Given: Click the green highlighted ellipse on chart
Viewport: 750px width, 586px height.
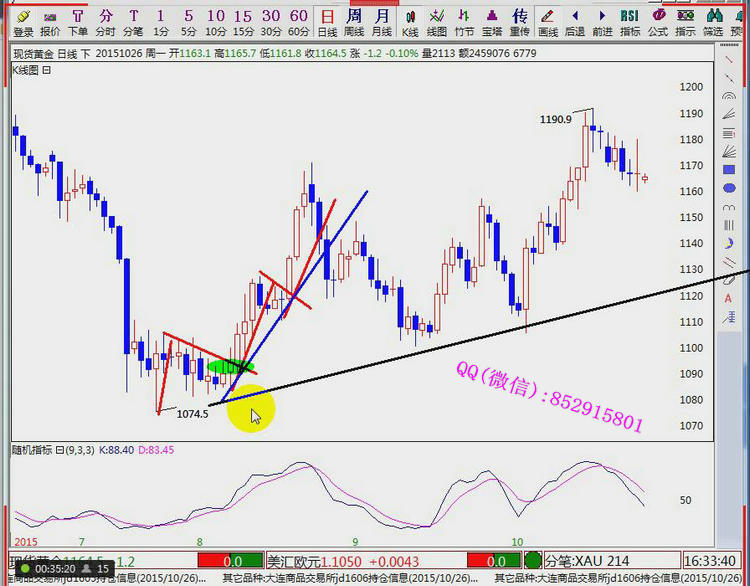Looking at the screenshot, I should pos(228,367).
